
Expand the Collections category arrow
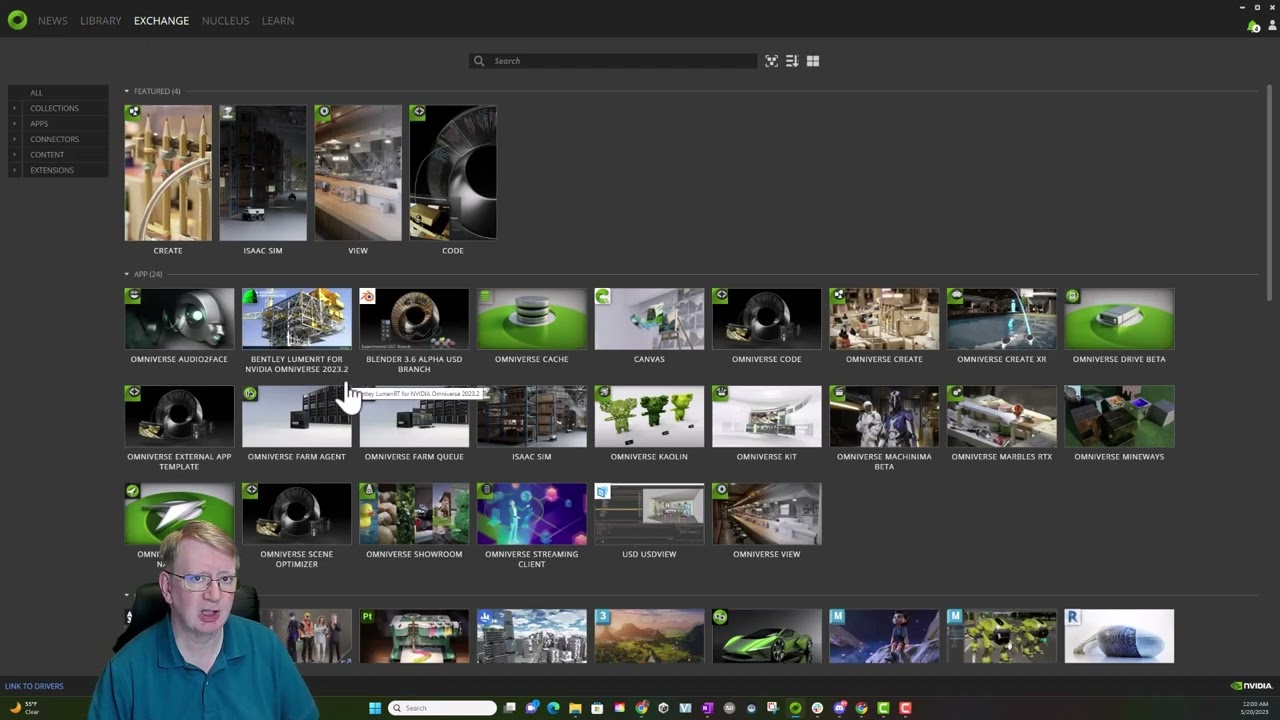pos(14,108)
